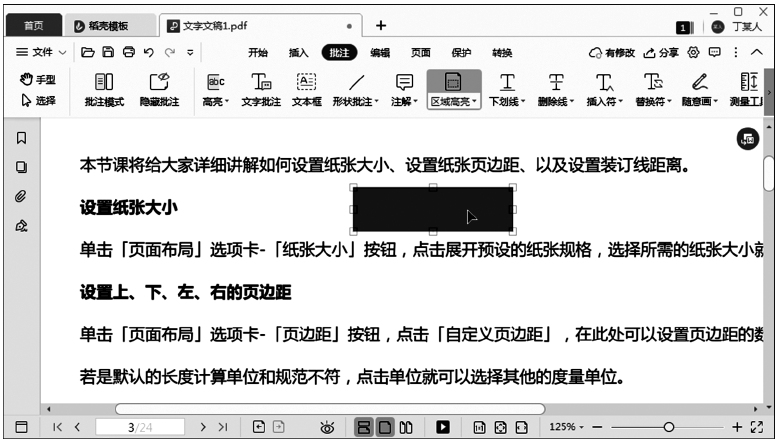Screen dimensions: 779x444
Task: Click the Print icon in quick toolbar
Action: click(128, 52)
